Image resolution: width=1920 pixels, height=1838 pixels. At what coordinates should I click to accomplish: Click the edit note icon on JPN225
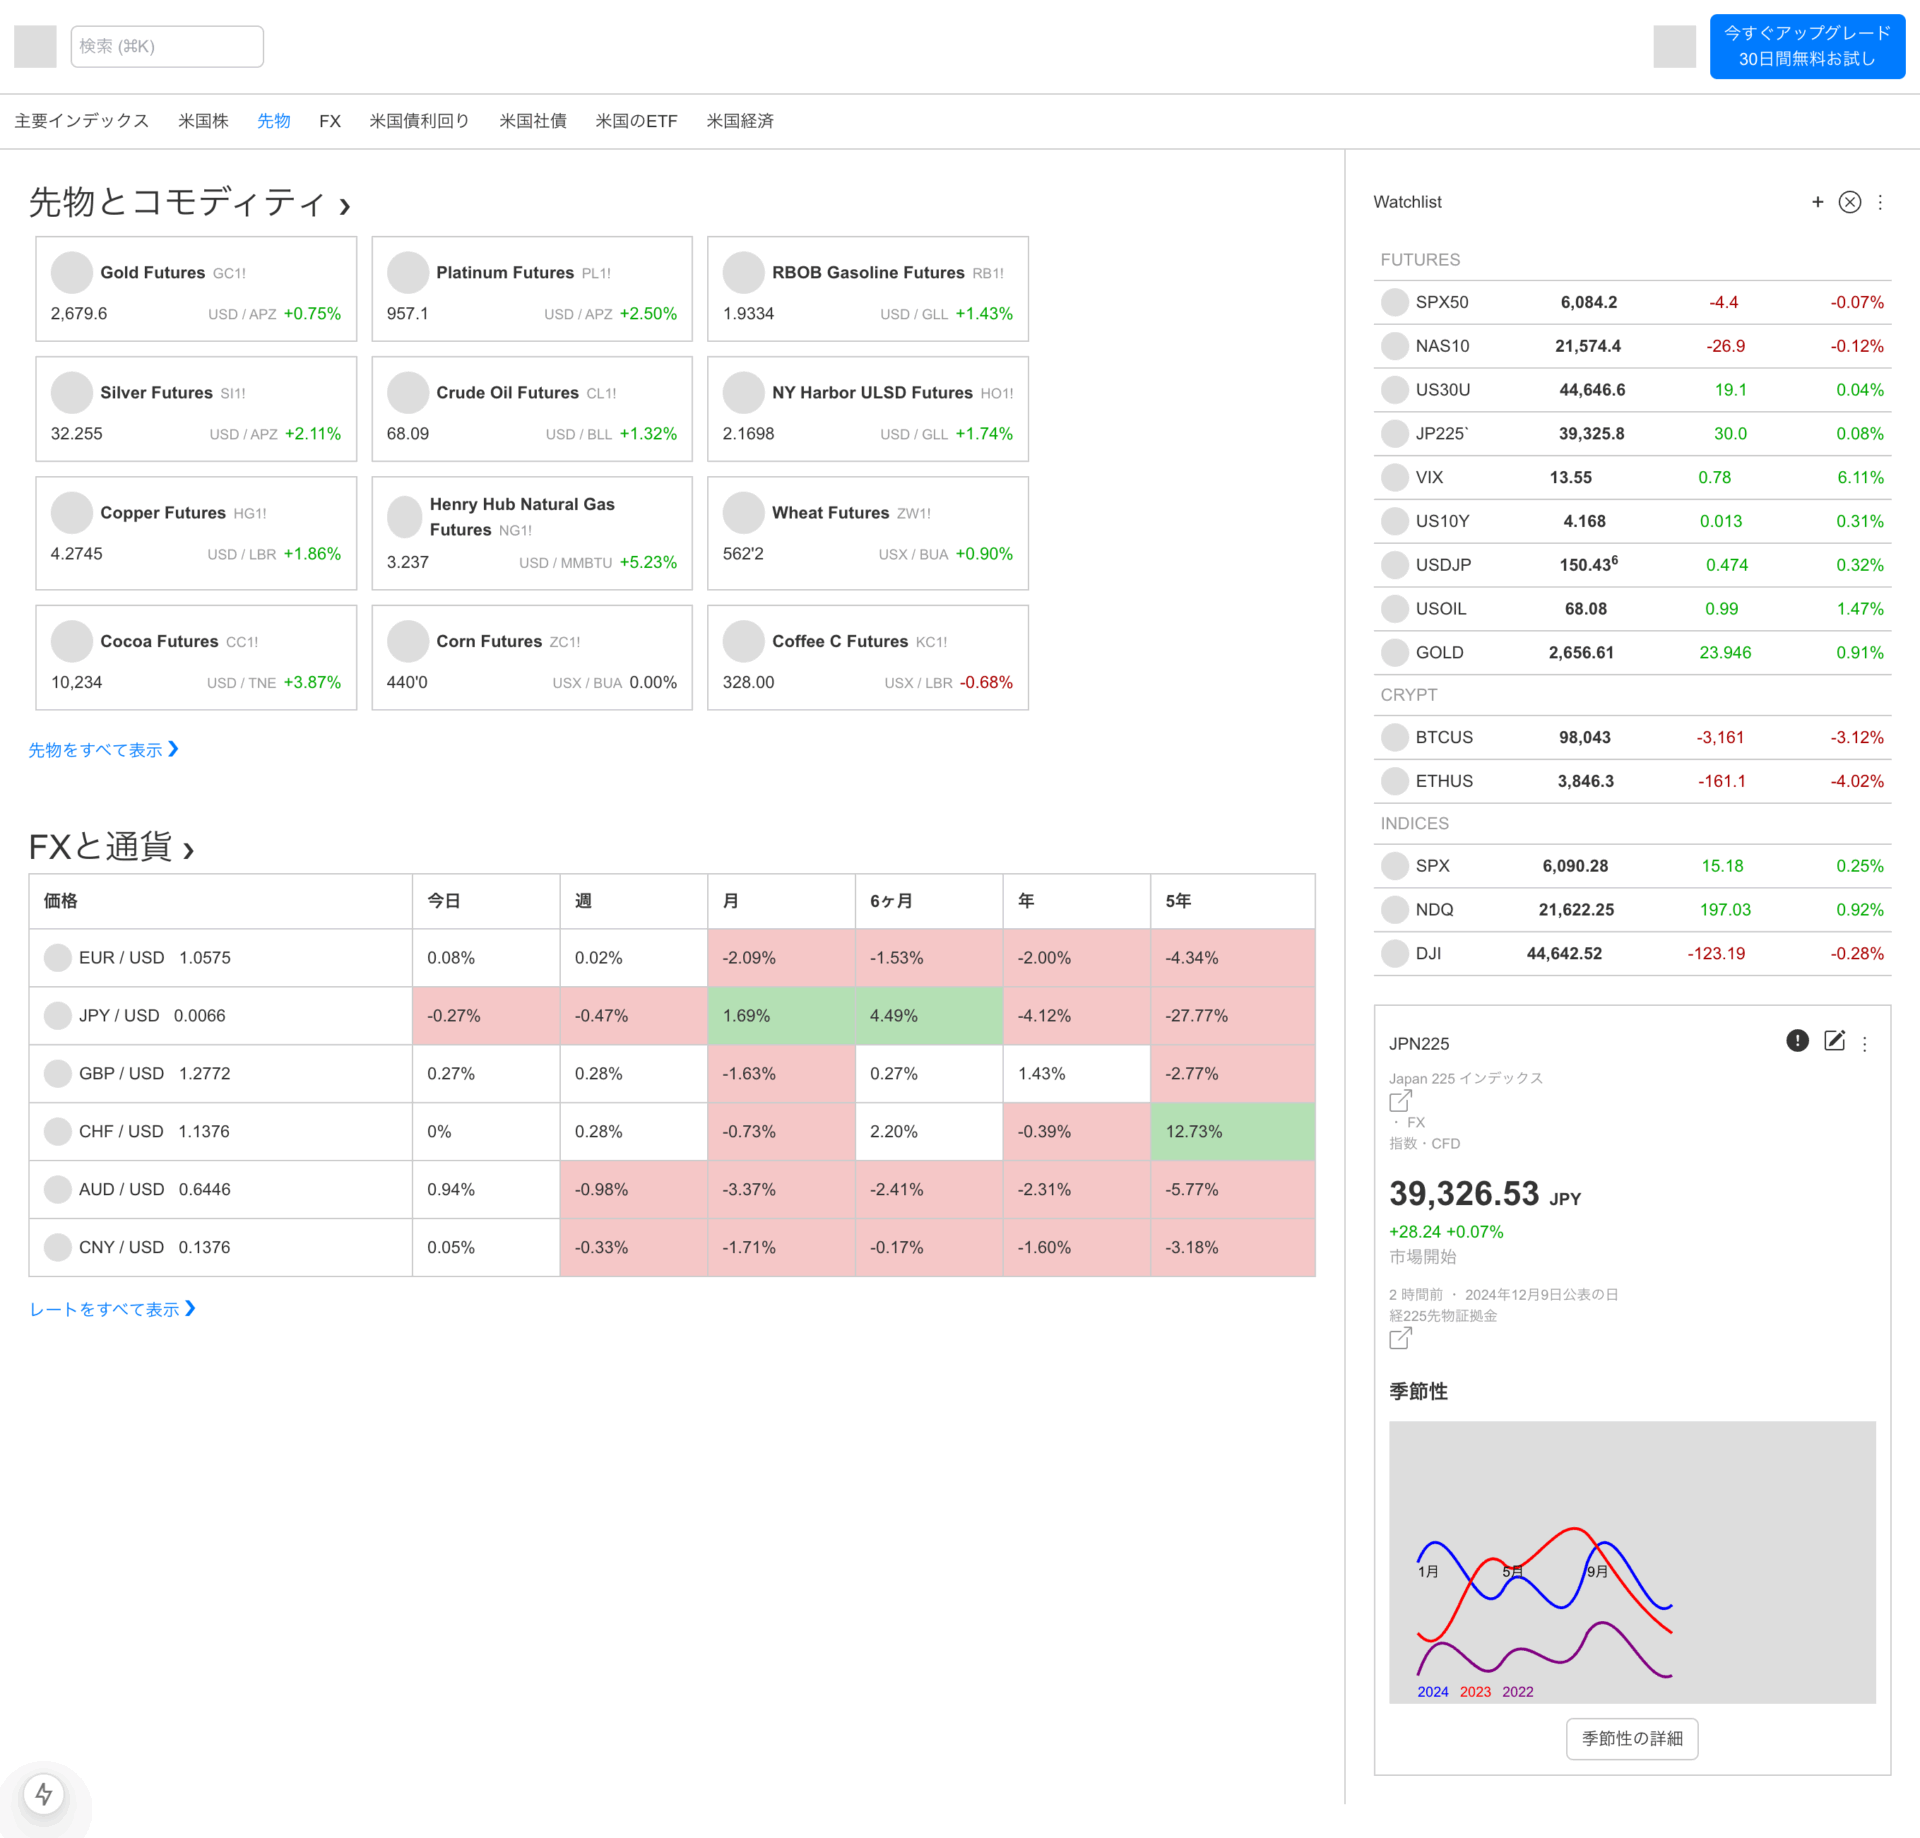pos(1833,1041)
